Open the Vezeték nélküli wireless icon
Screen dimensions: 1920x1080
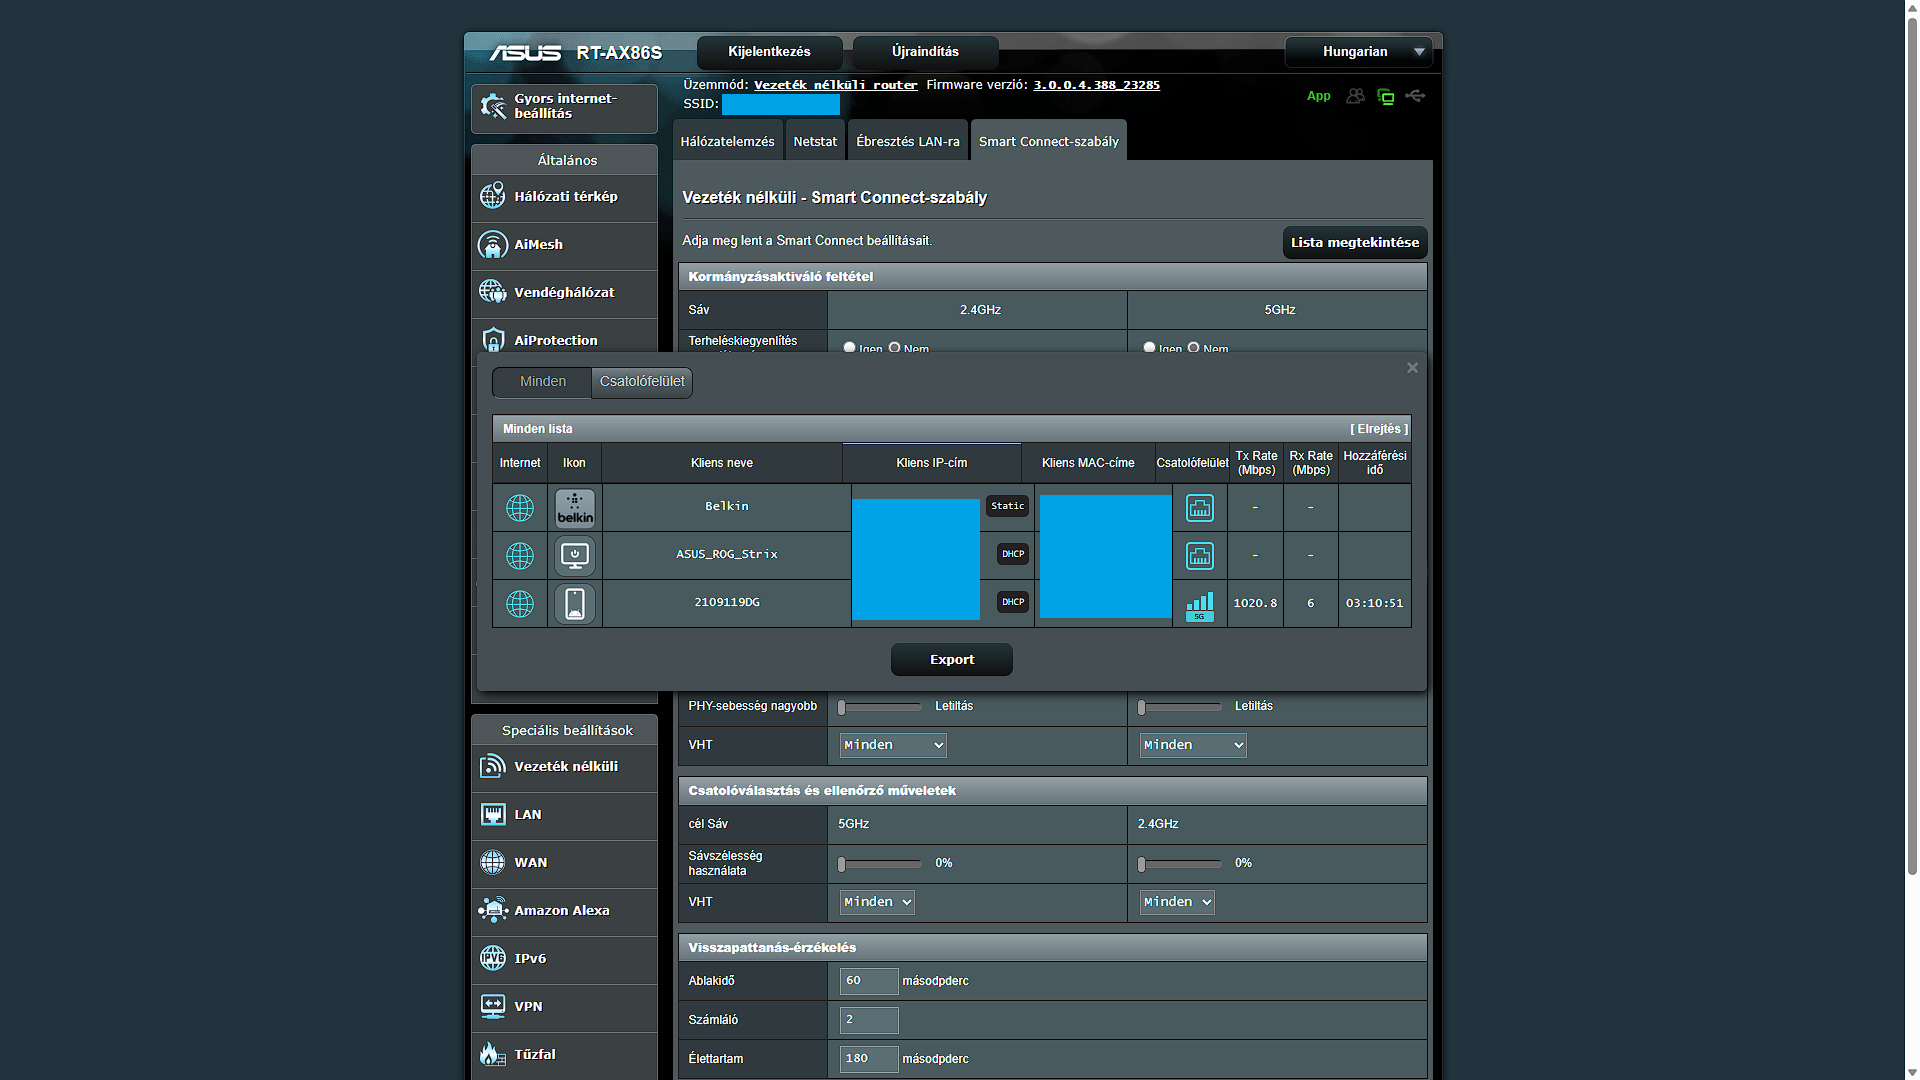(x=492, y=766)
